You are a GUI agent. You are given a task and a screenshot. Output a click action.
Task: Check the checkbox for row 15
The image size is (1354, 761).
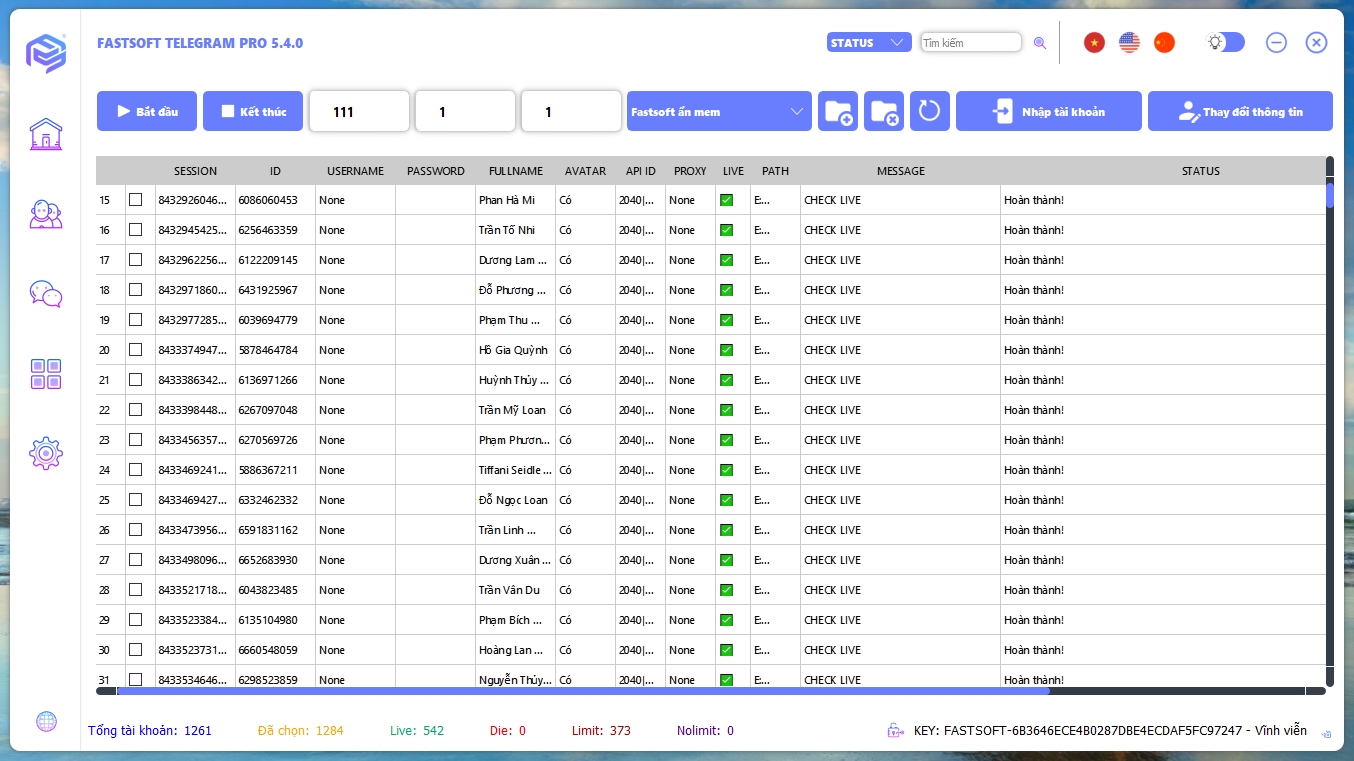coord(135,200)
